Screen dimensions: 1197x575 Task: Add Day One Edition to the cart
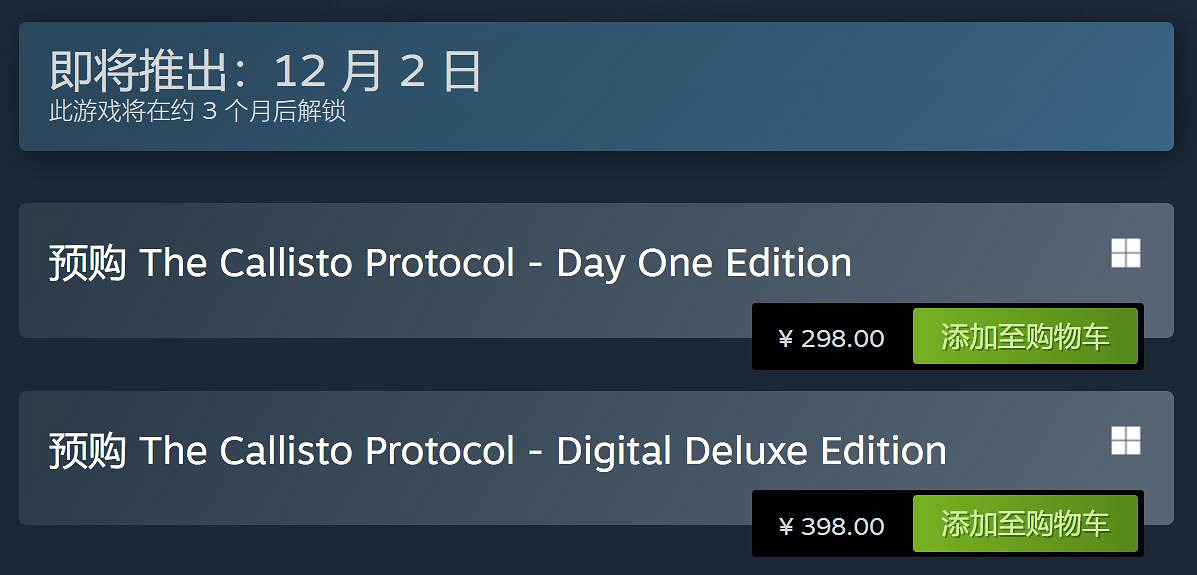point(1025,337)
